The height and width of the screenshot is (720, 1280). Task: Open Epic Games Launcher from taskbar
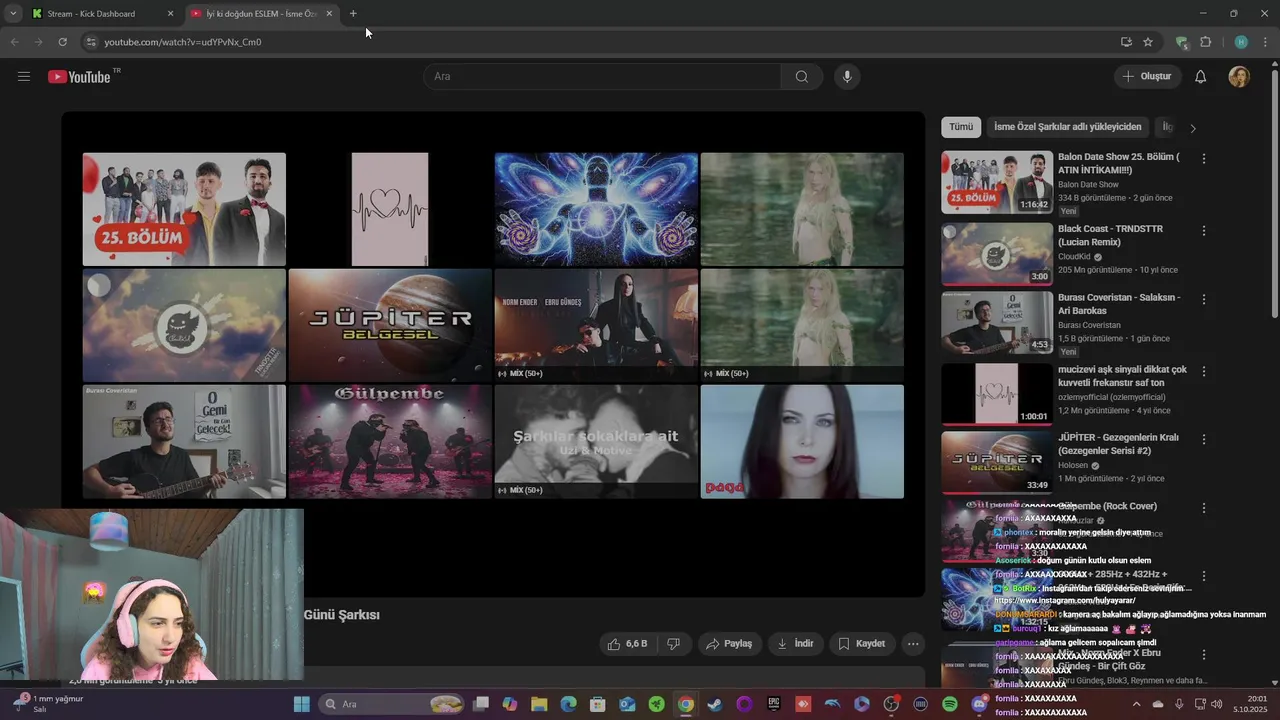[x=773, y=704]
